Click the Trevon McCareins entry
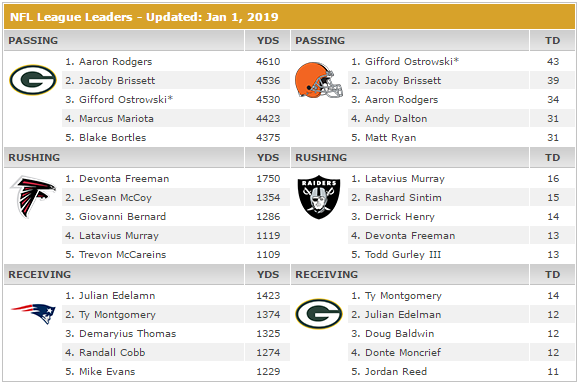Image resolution: width=580 pixels, height=382 pixels. [122, 254]
